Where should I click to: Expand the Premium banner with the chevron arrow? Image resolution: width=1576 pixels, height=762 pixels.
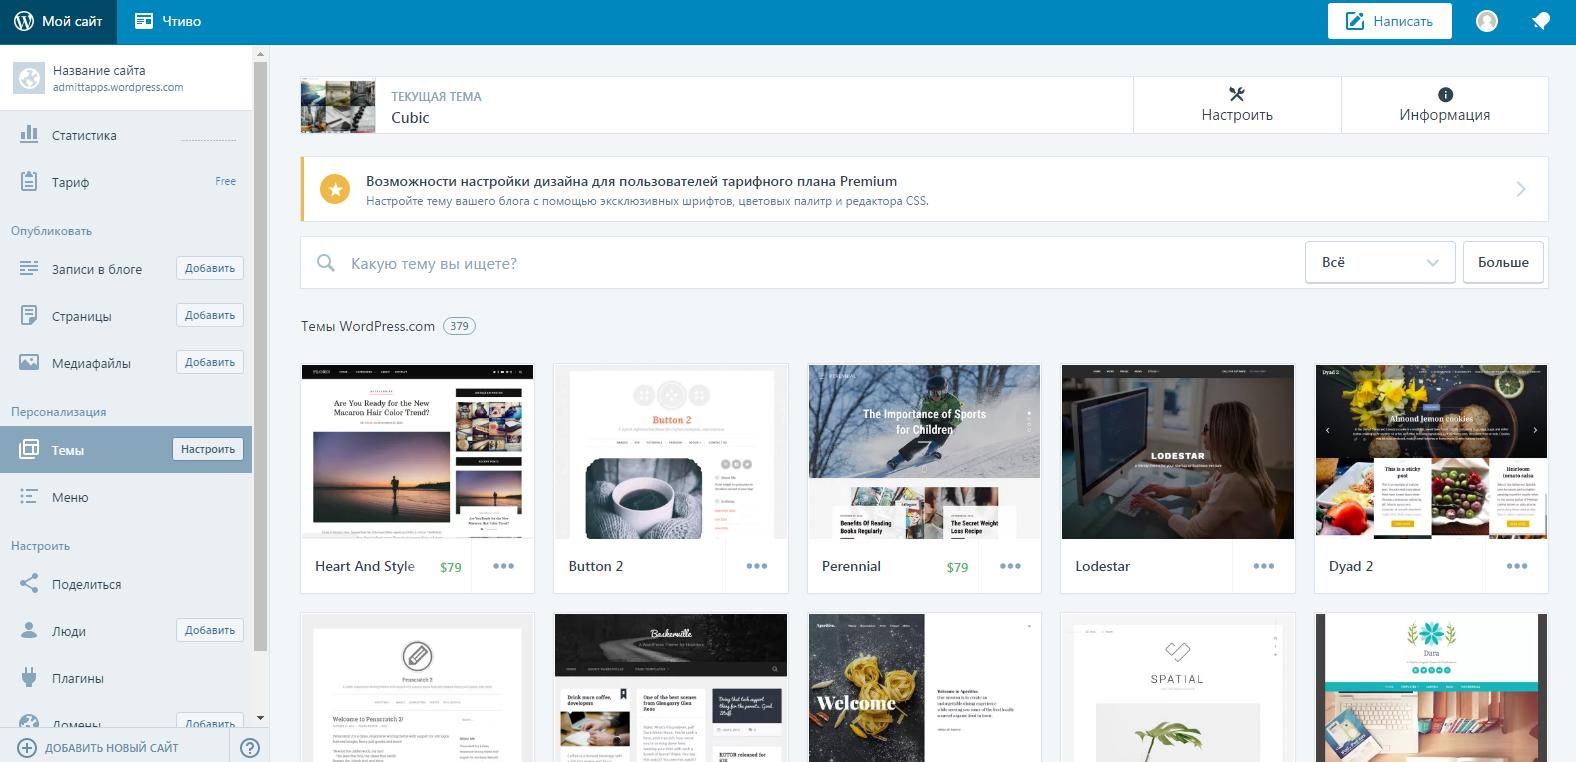(1521, 189)
